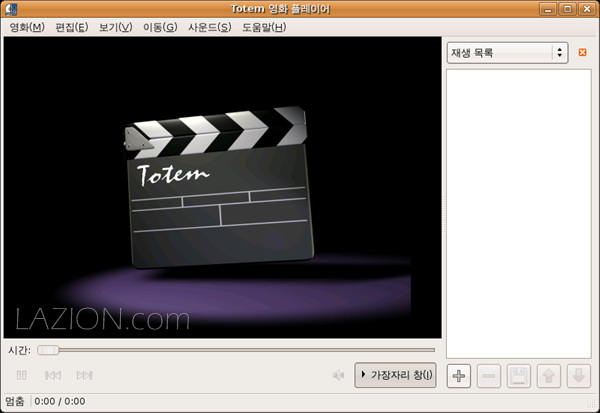Remove selected playlist item with minus button

489,376
